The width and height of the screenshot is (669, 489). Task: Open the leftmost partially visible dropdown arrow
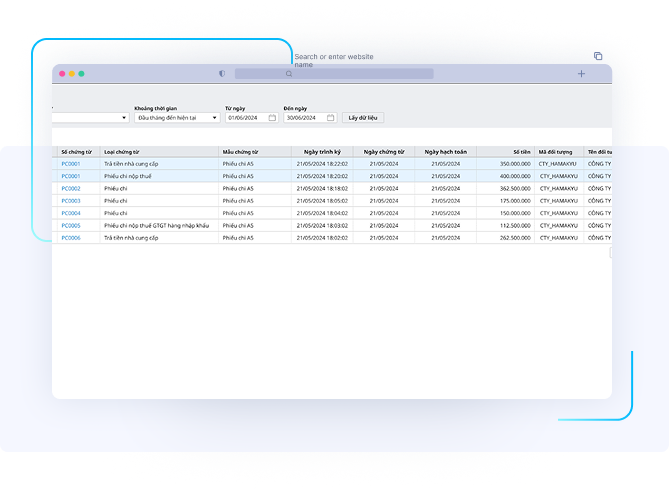tap(124, 118)
